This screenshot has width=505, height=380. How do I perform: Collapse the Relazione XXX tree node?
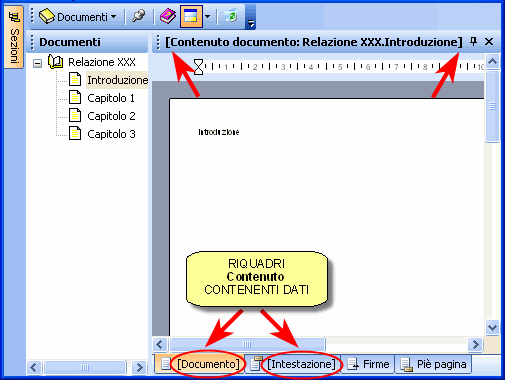pos(38,63)
